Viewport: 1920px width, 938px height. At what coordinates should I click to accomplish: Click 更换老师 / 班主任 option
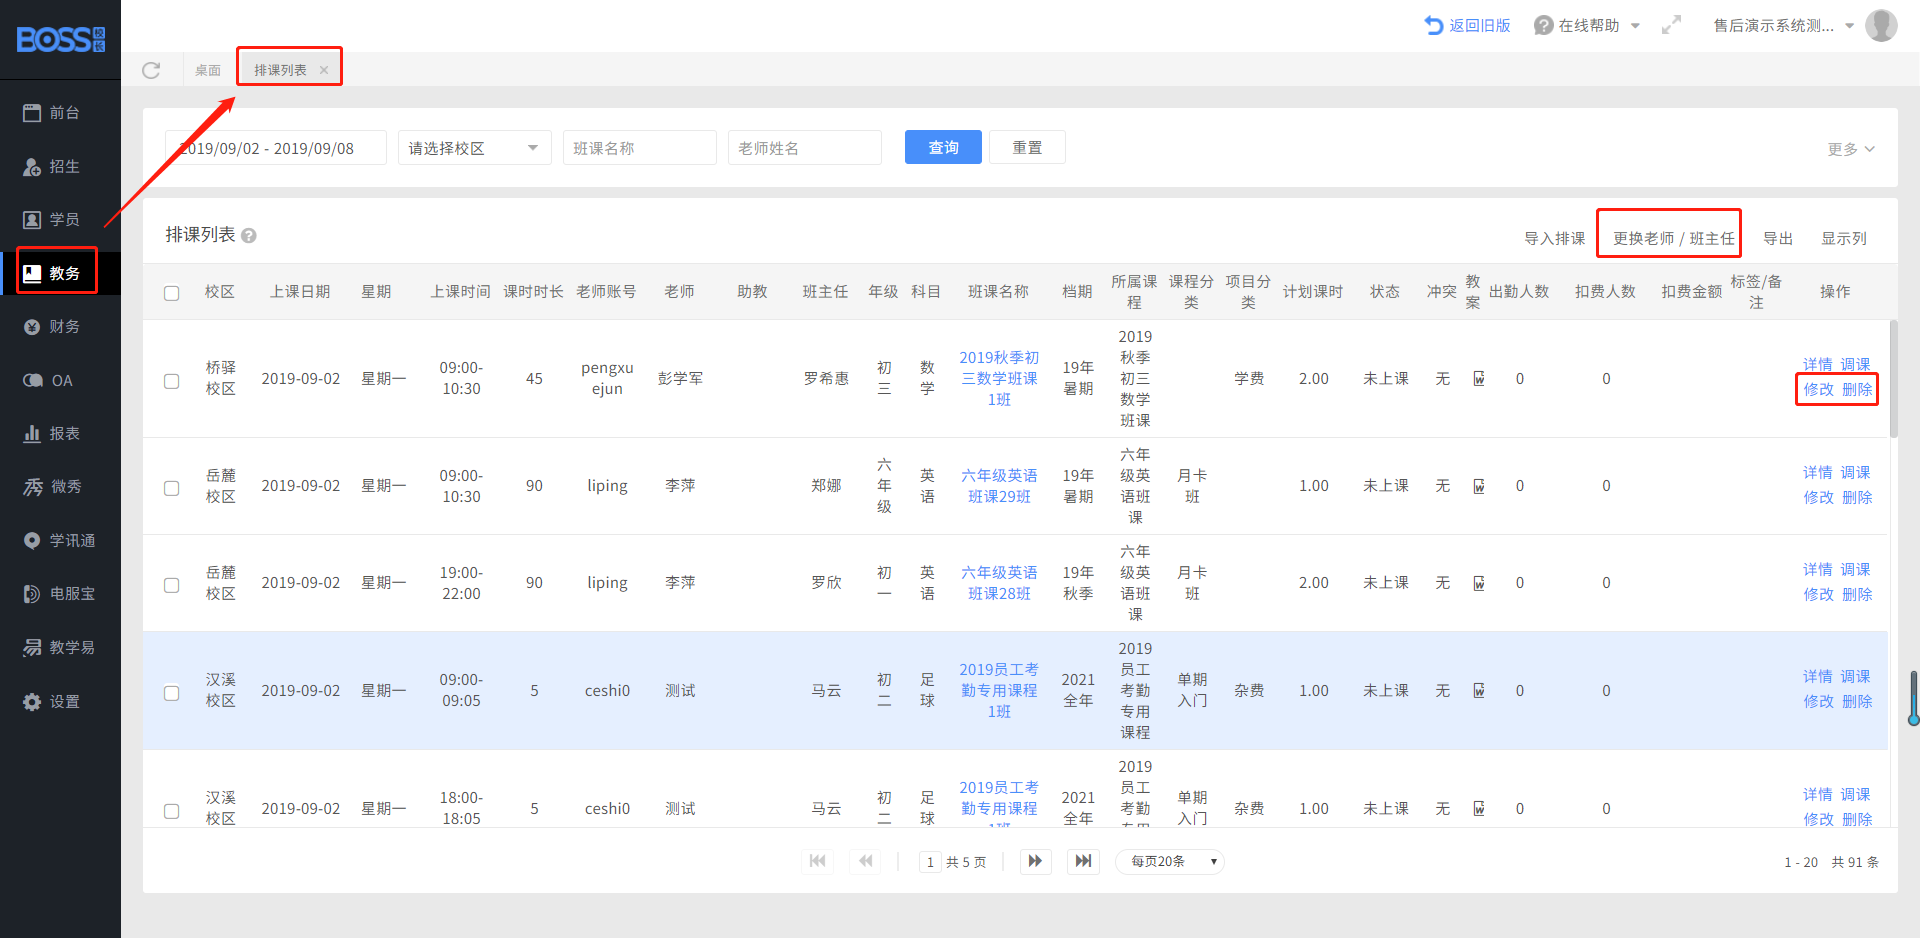pyautogui.click(x=1673, y=238)
